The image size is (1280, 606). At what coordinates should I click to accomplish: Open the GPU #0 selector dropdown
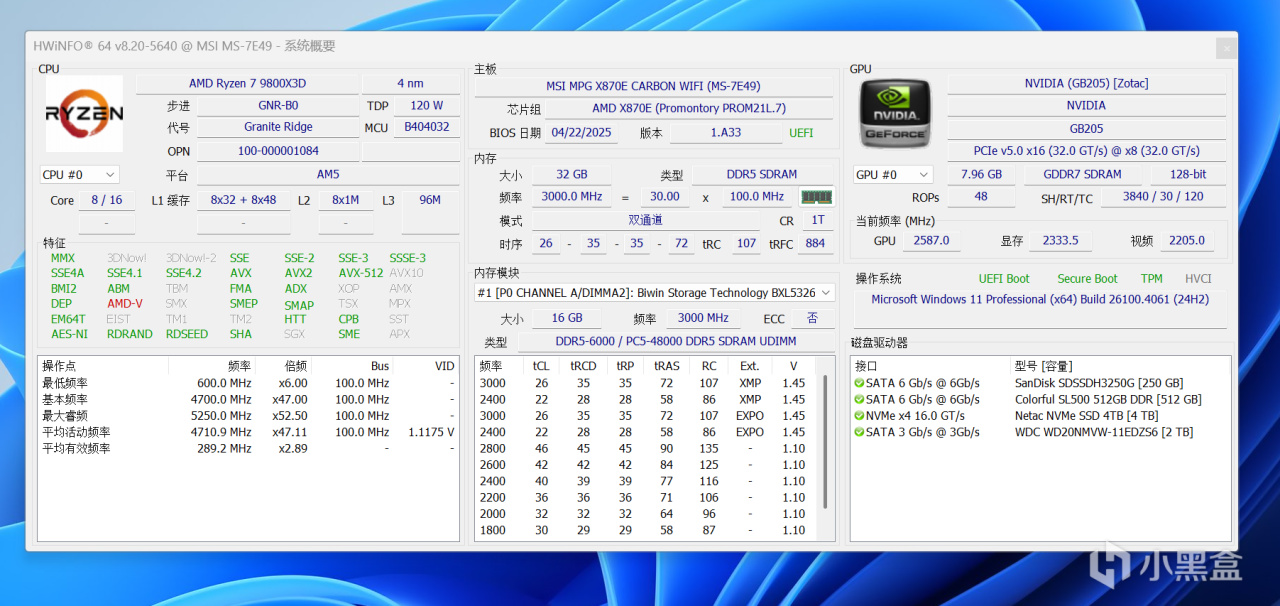[891, 174]
